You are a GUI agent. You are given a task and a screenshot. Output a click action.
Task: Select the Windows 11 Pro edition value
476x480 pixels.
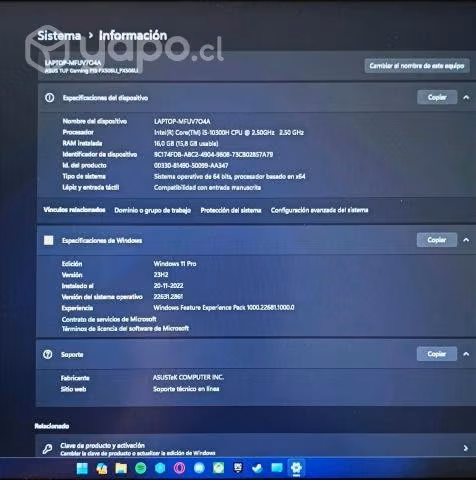pos(175,264)
